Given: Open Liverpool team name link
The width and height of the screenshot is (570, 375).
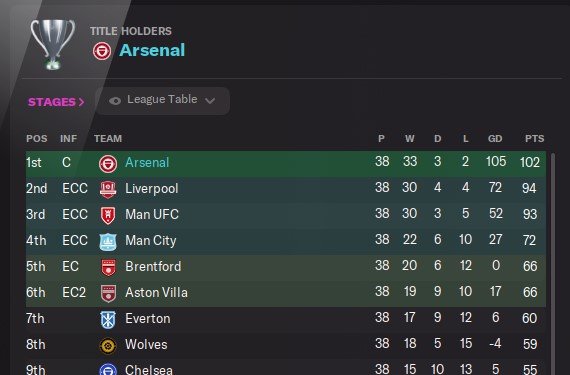Looking at the screenshot, I should coord(152,189).
